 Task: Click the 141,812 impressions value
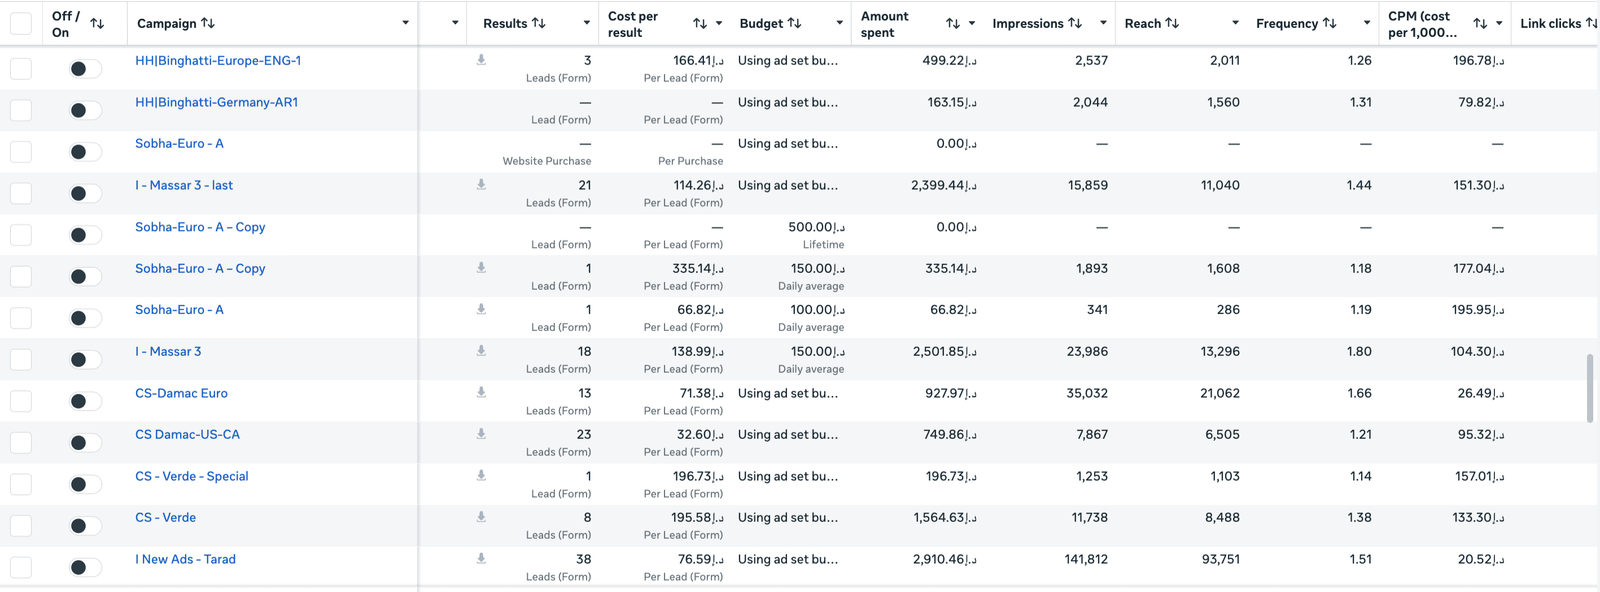pos(1086,559)
